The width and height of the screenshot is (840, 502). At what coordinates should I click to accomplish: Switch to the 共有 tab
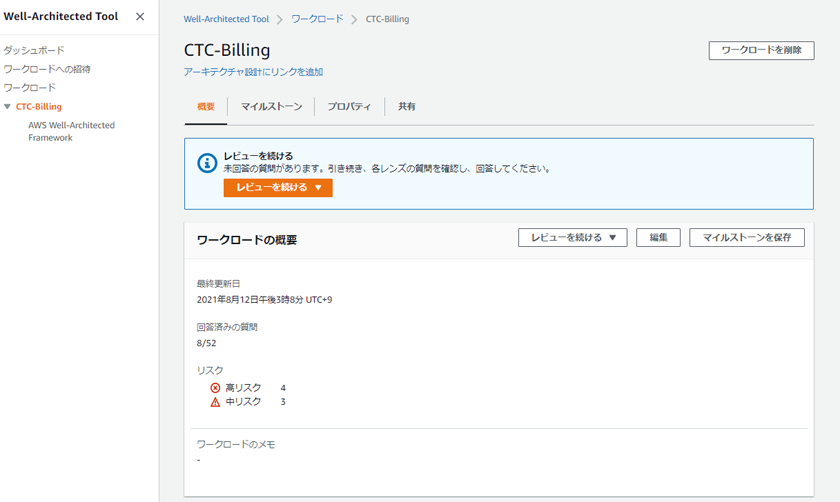pyautogui.click(x=407, y=107)
